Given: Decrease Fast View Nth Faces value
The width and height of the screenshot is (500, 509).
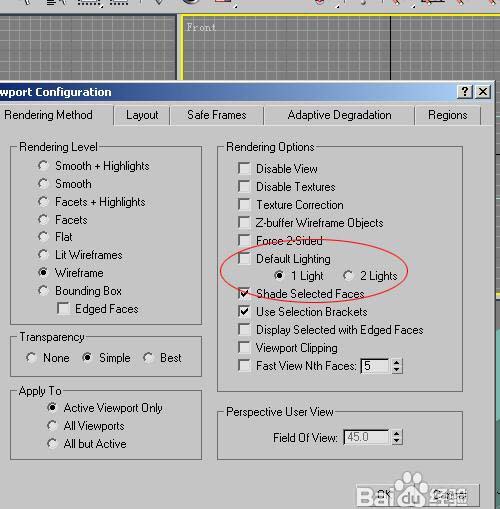Looking at the screenshot, I should (x=396, y=369).
